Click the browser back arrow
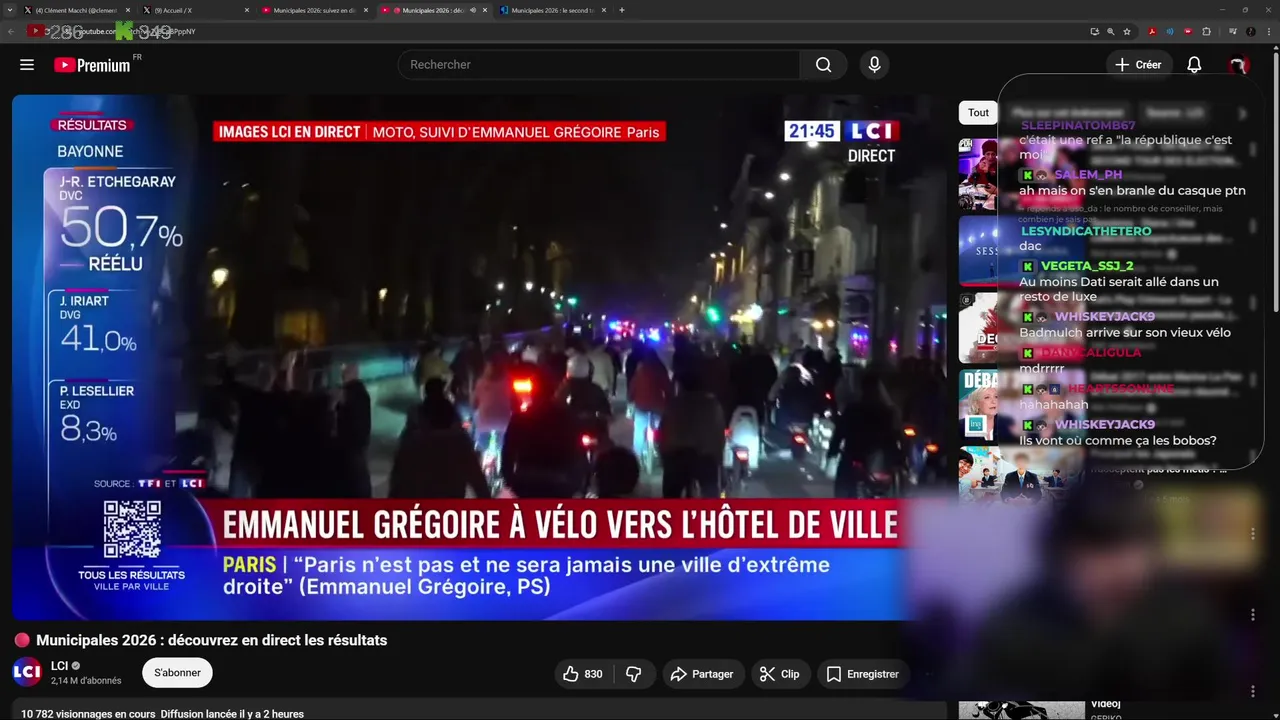 click(11, 31)
